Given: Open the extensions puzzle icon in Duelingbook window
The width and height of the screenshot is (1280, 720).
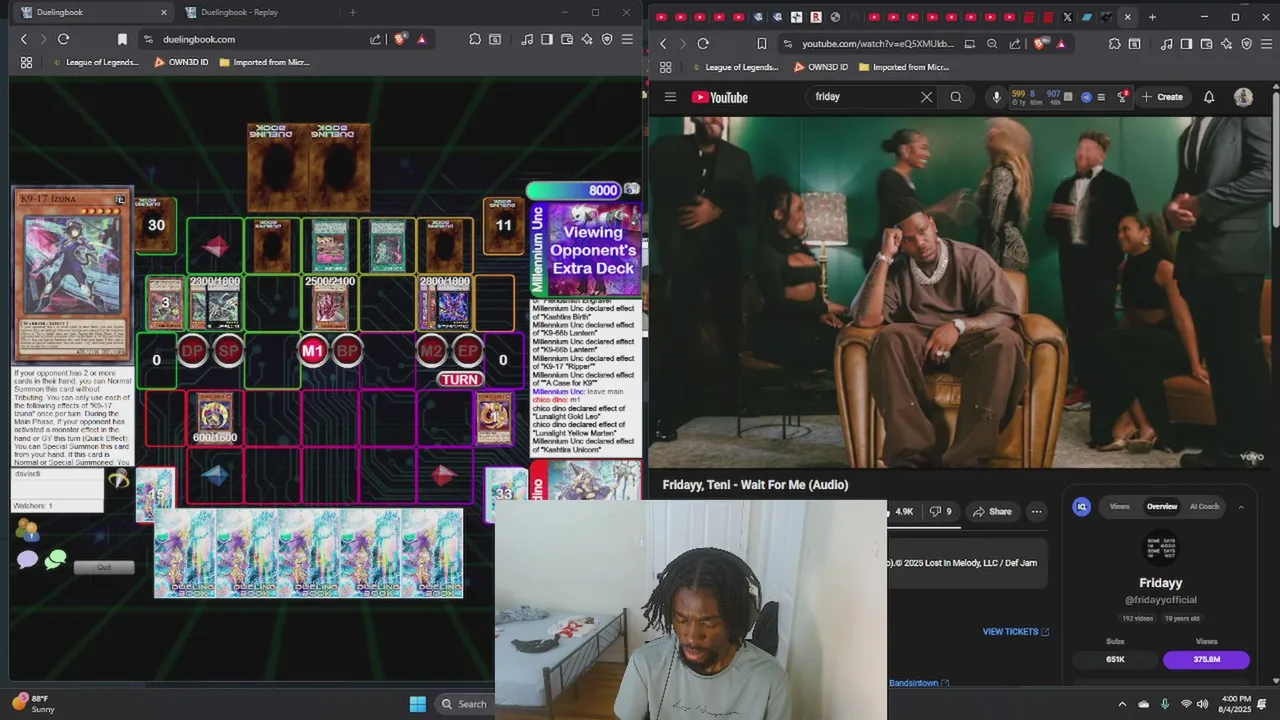Looking at the screenshot, I should pyautogui.click(x=475, y=39).
